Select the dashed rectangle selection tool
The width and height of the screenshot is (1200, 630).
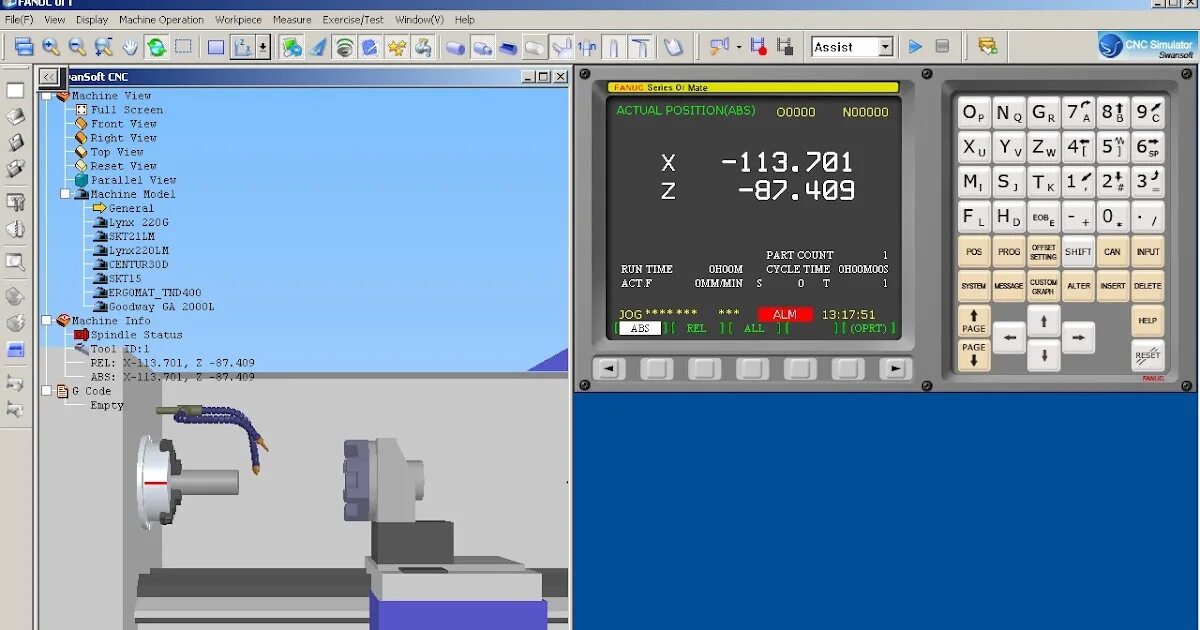[x=183, y=46]
